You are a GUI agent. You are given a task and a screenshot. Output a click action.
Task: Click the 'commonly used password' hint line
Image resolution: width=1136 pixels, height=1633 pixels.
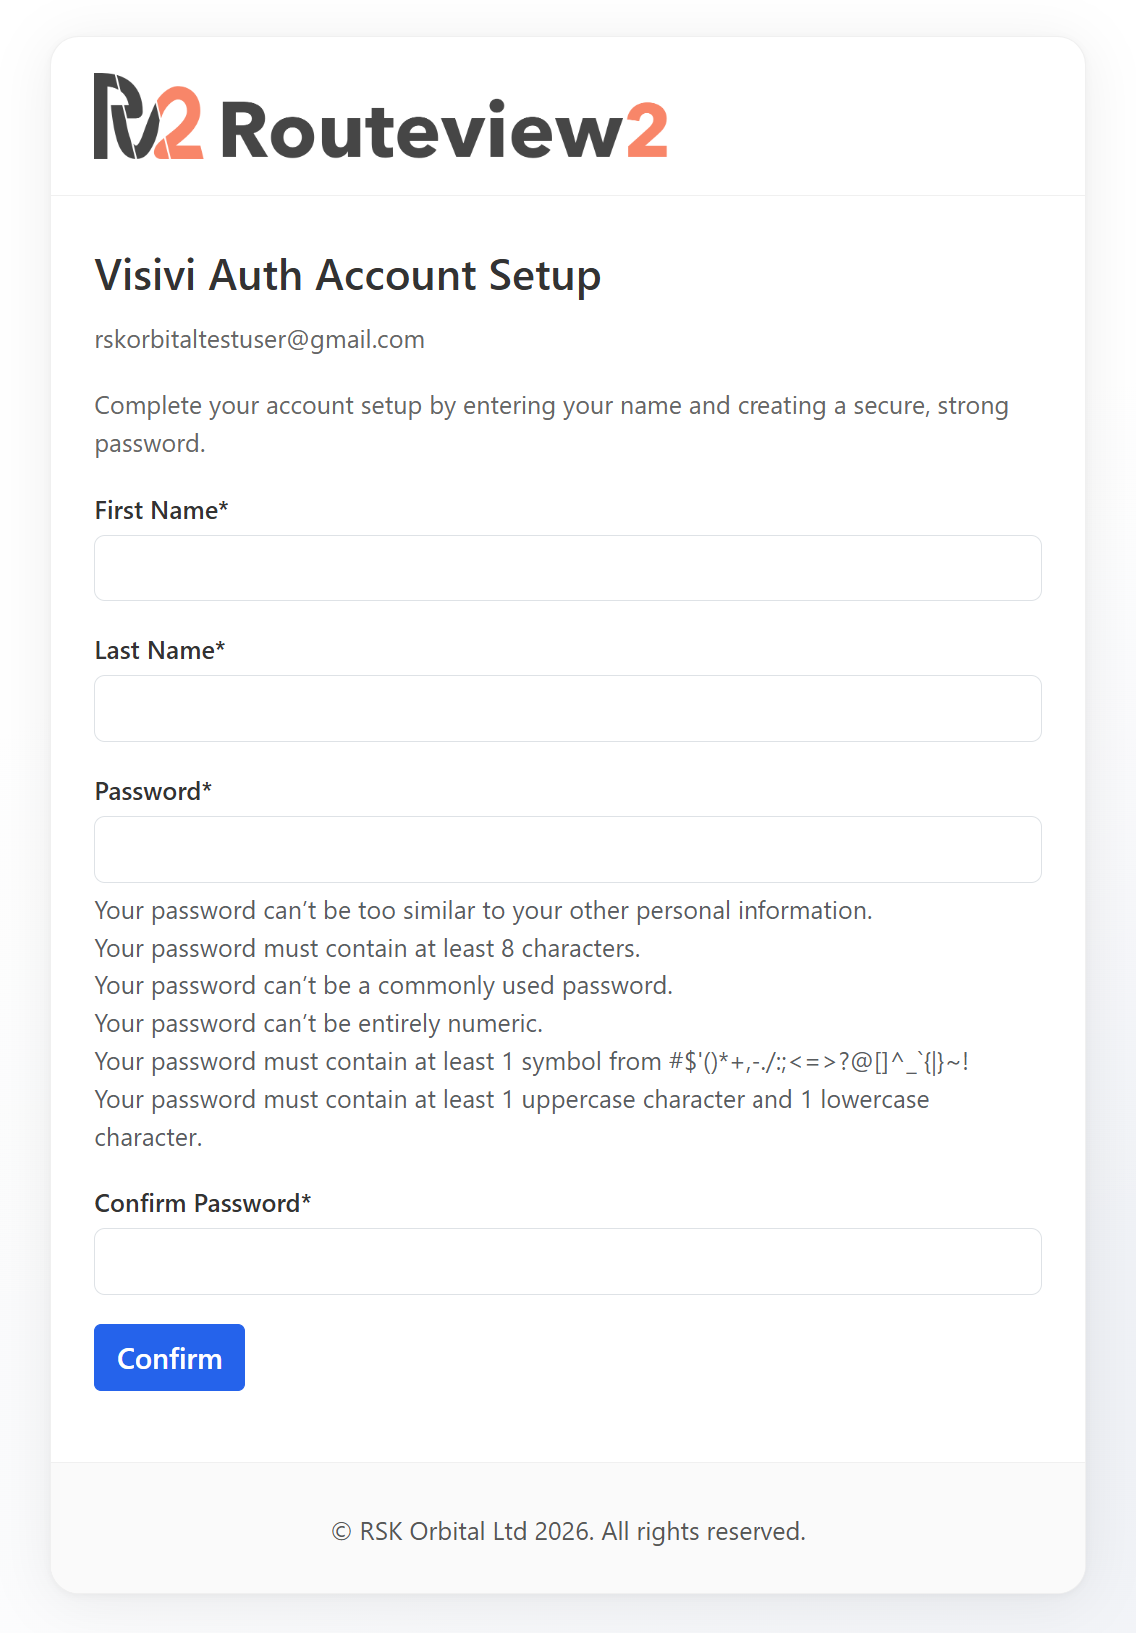tap(384, 986)
